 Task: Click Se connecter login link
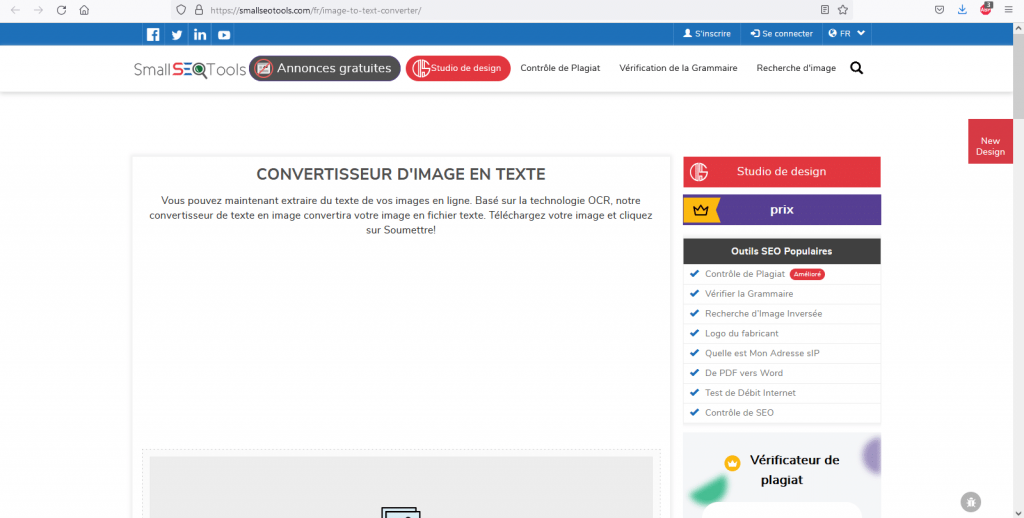coord(781,33)
